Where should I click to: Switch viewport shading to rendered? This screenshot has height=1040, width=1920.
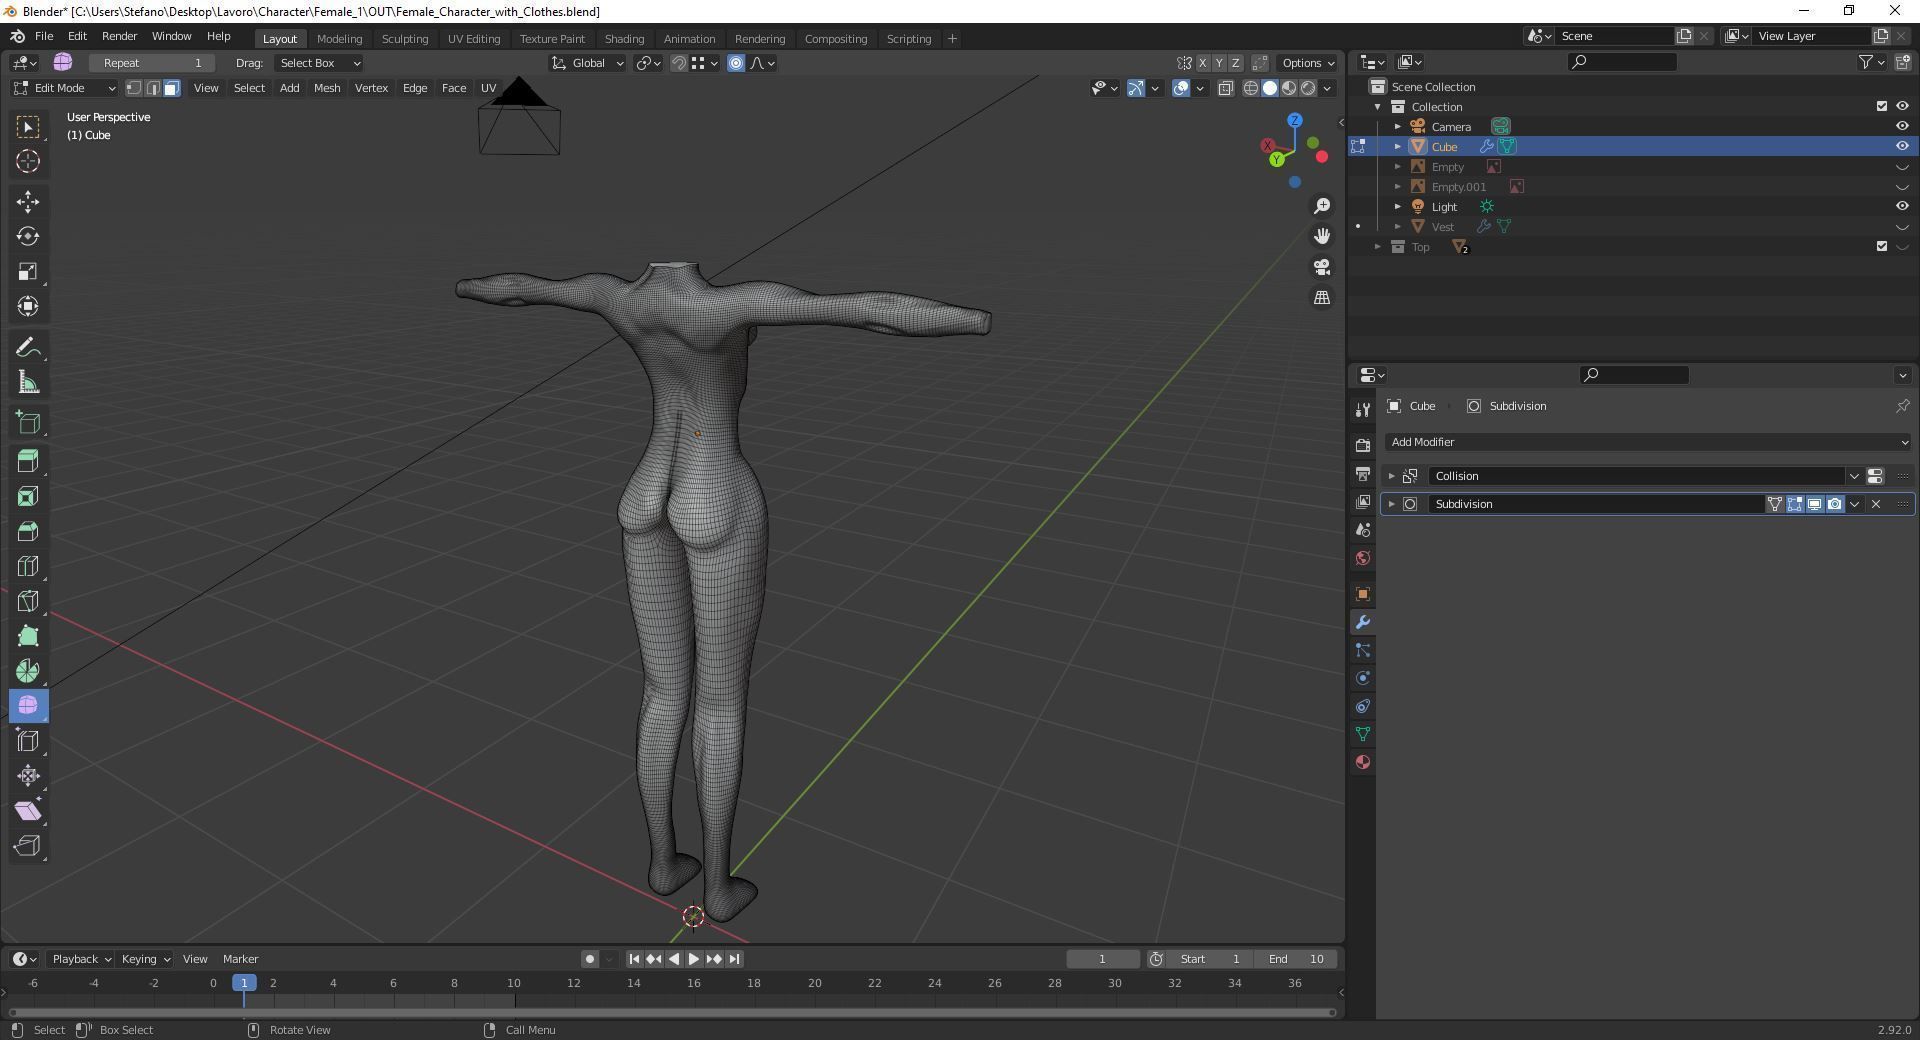pyautogui.click(x=1308, y=88)
